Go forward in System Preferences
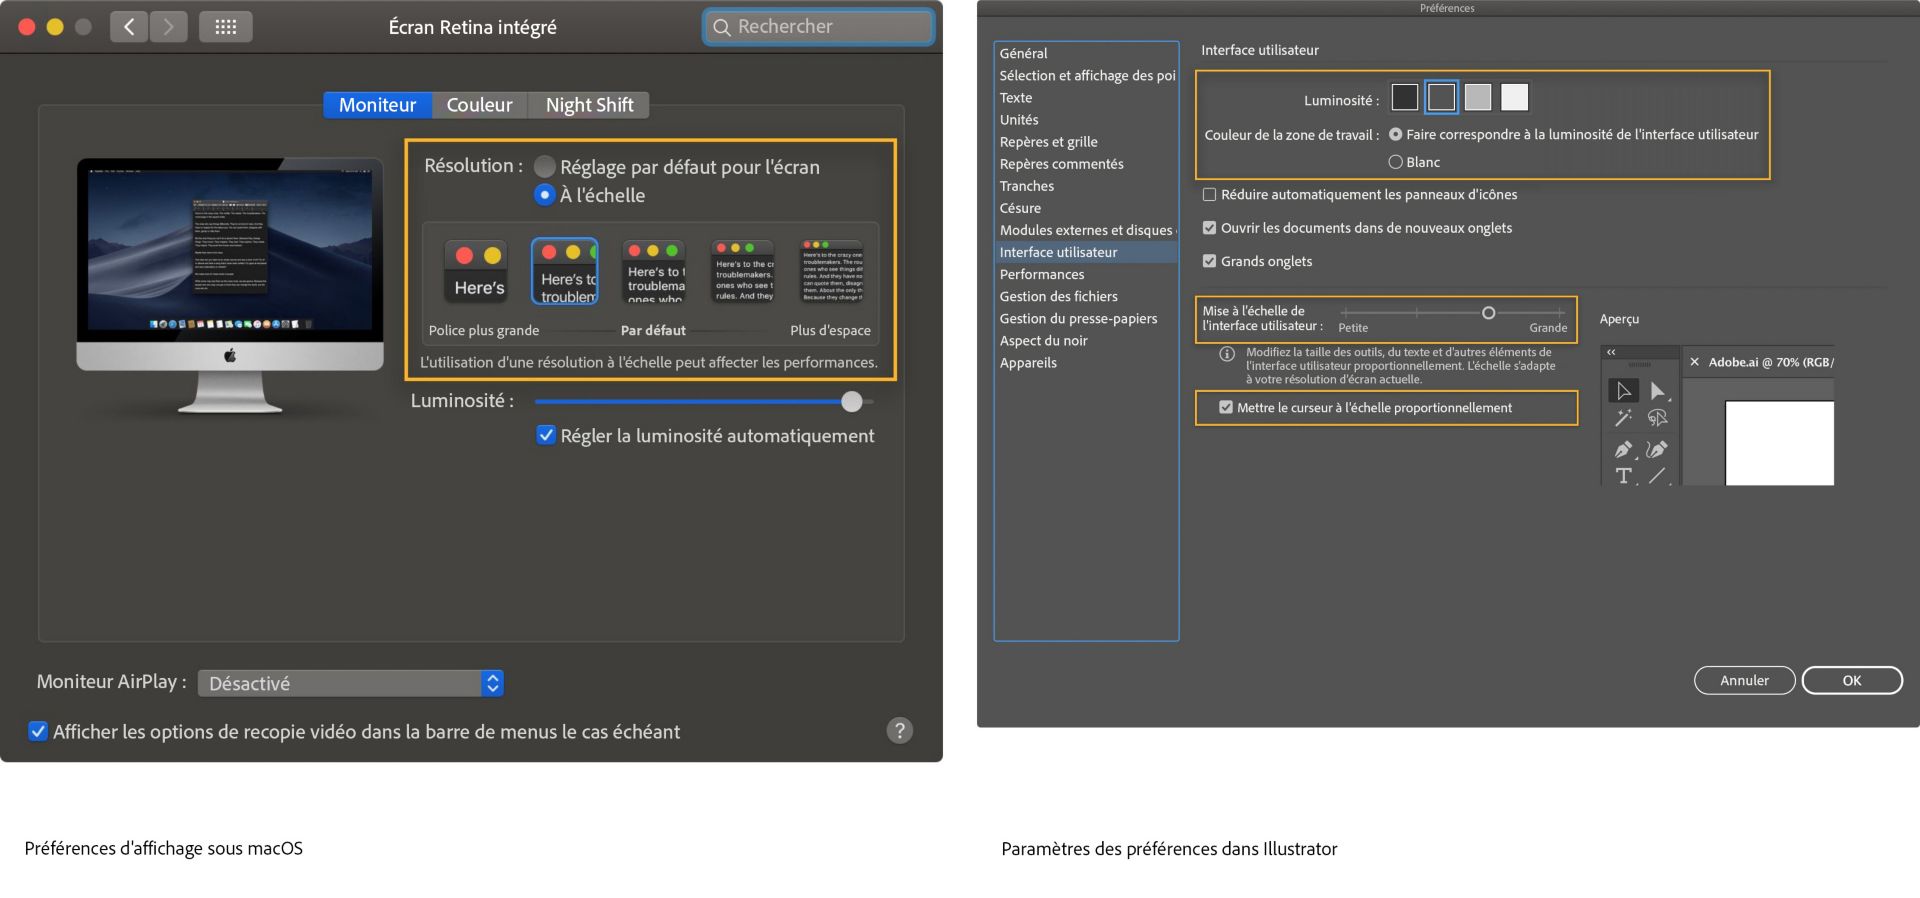The image size is (1920, 898). tap(168, 27)
